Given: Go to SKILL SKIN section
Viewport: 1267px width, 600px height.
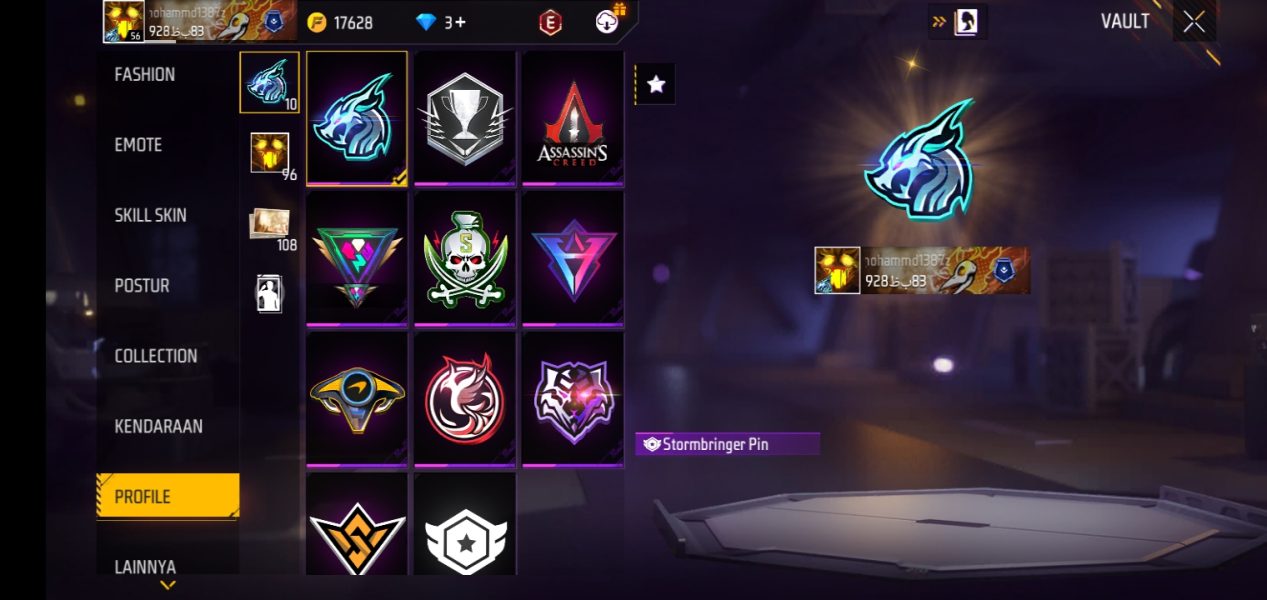Looking at the screenshot, I should pos(150,215).
